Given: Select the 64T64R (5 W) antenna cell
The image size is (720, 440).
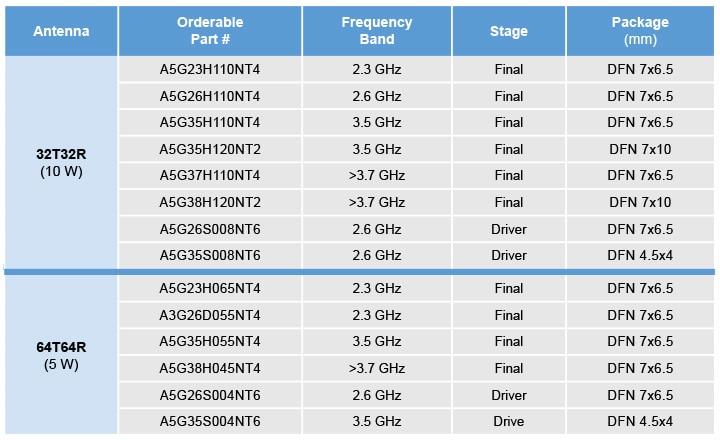Looking at the screenshot, I should point(61,355).
